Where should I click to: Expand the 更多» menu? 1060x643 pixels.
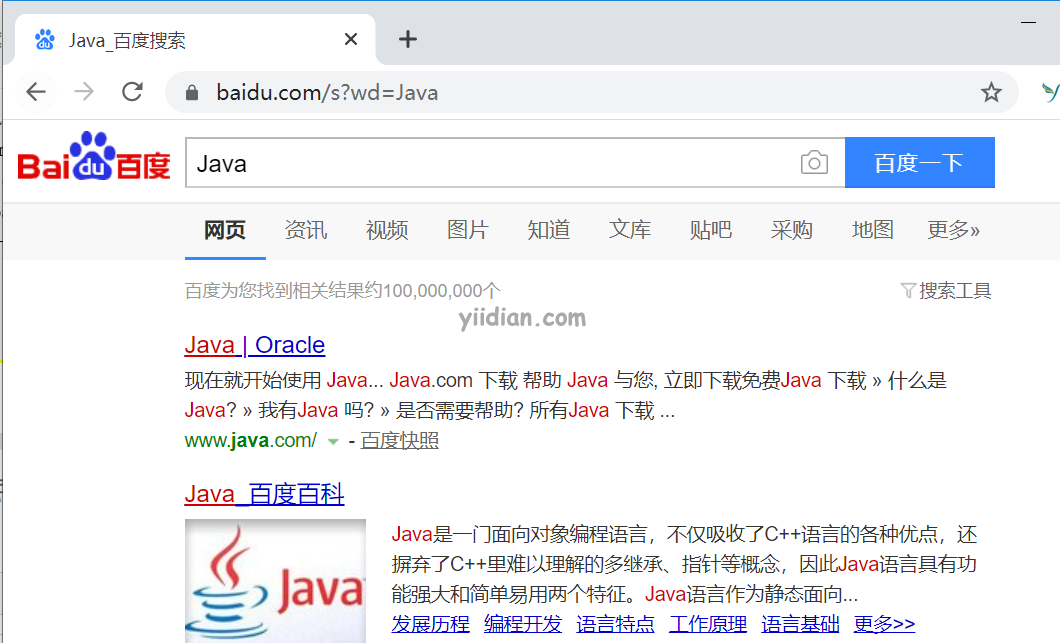953,230
